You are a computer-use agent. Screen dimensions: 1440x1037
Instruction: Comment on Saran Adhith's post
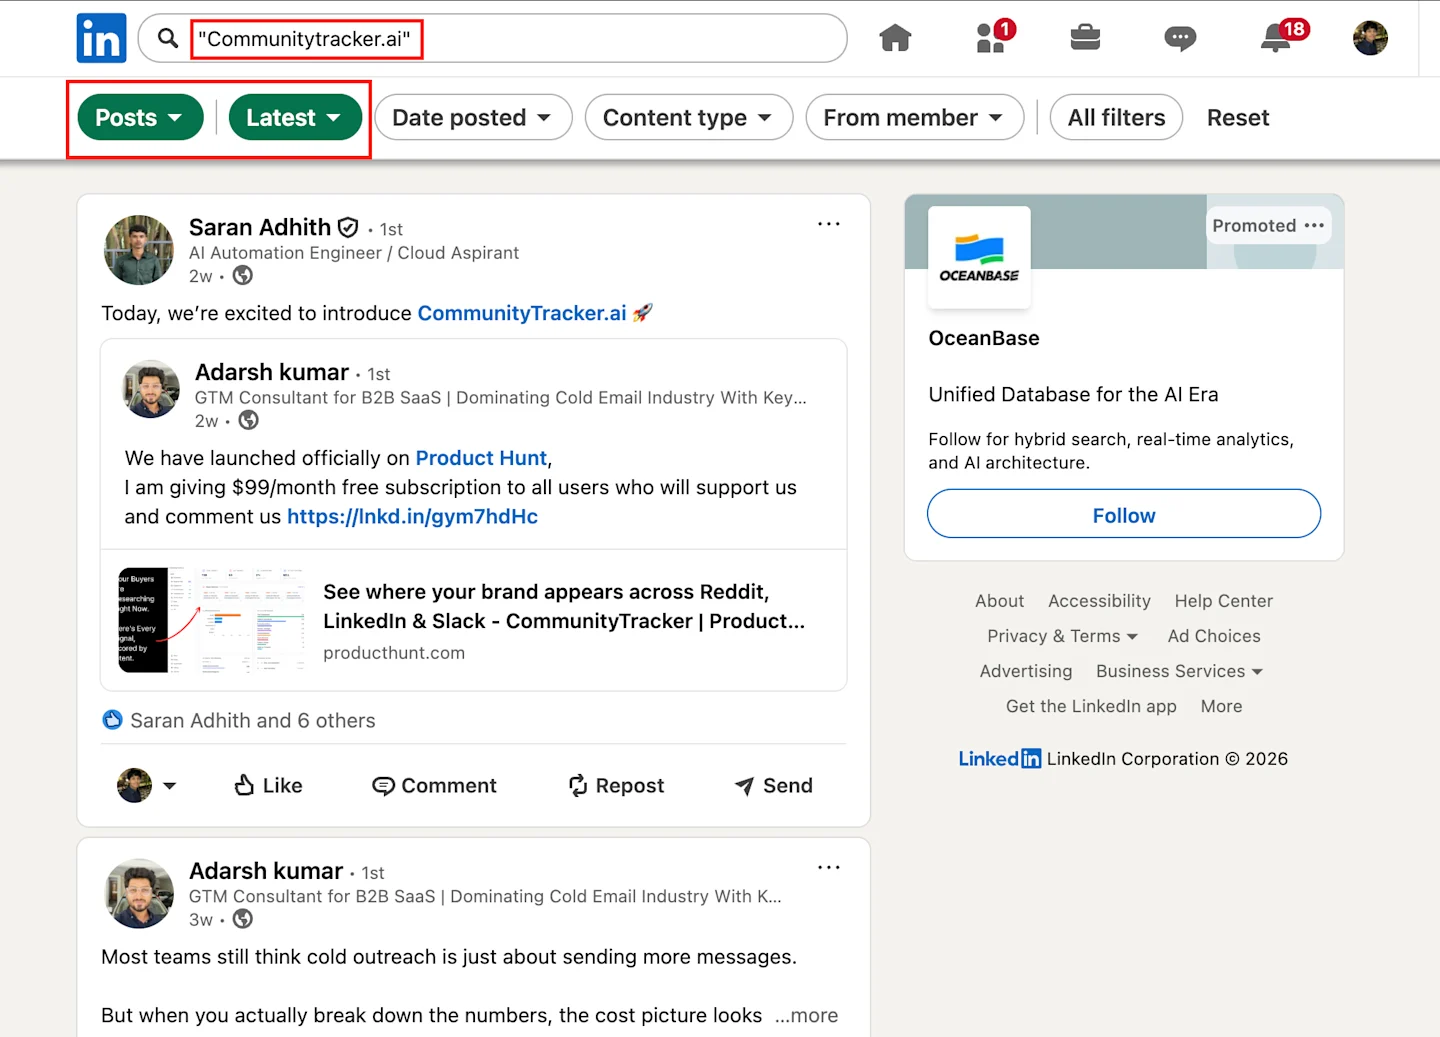[434, 786]
